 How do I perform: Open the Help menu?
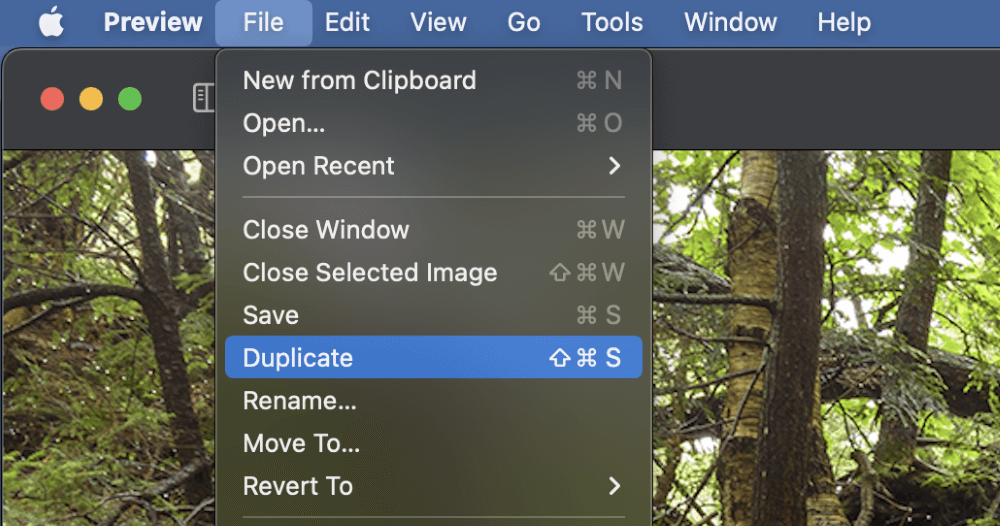[844, 22]
